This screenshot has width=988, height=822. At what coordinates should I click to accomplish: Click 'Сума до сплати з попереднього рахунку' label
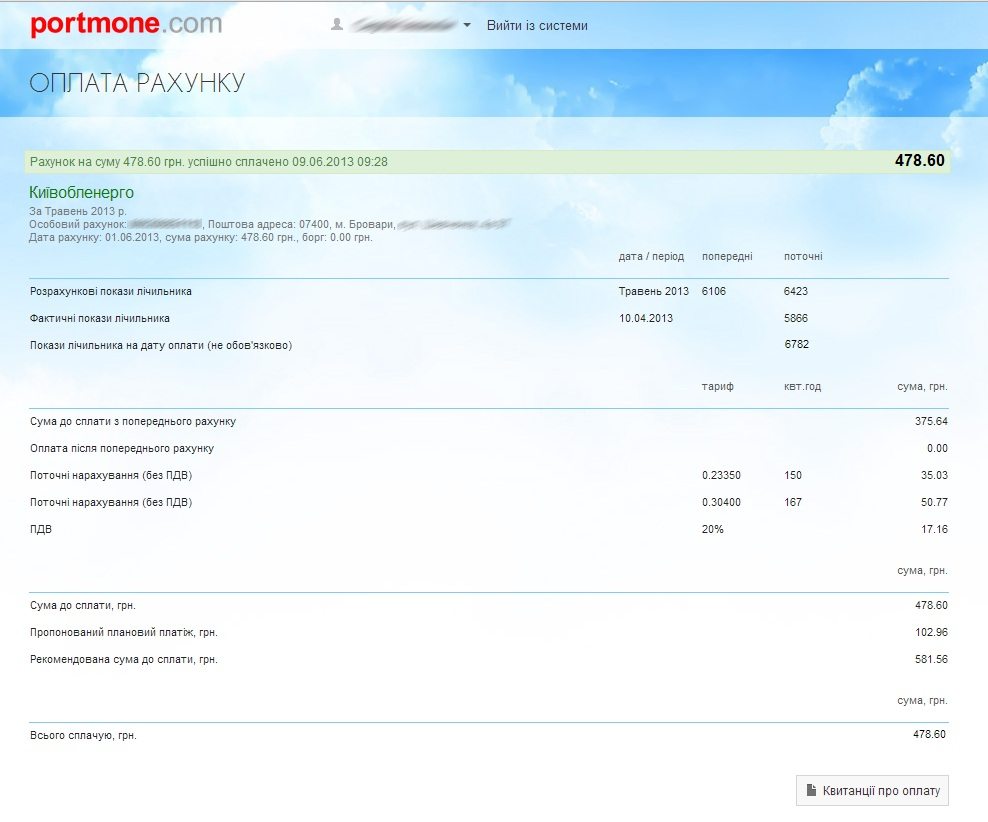(x=133, y=421)
